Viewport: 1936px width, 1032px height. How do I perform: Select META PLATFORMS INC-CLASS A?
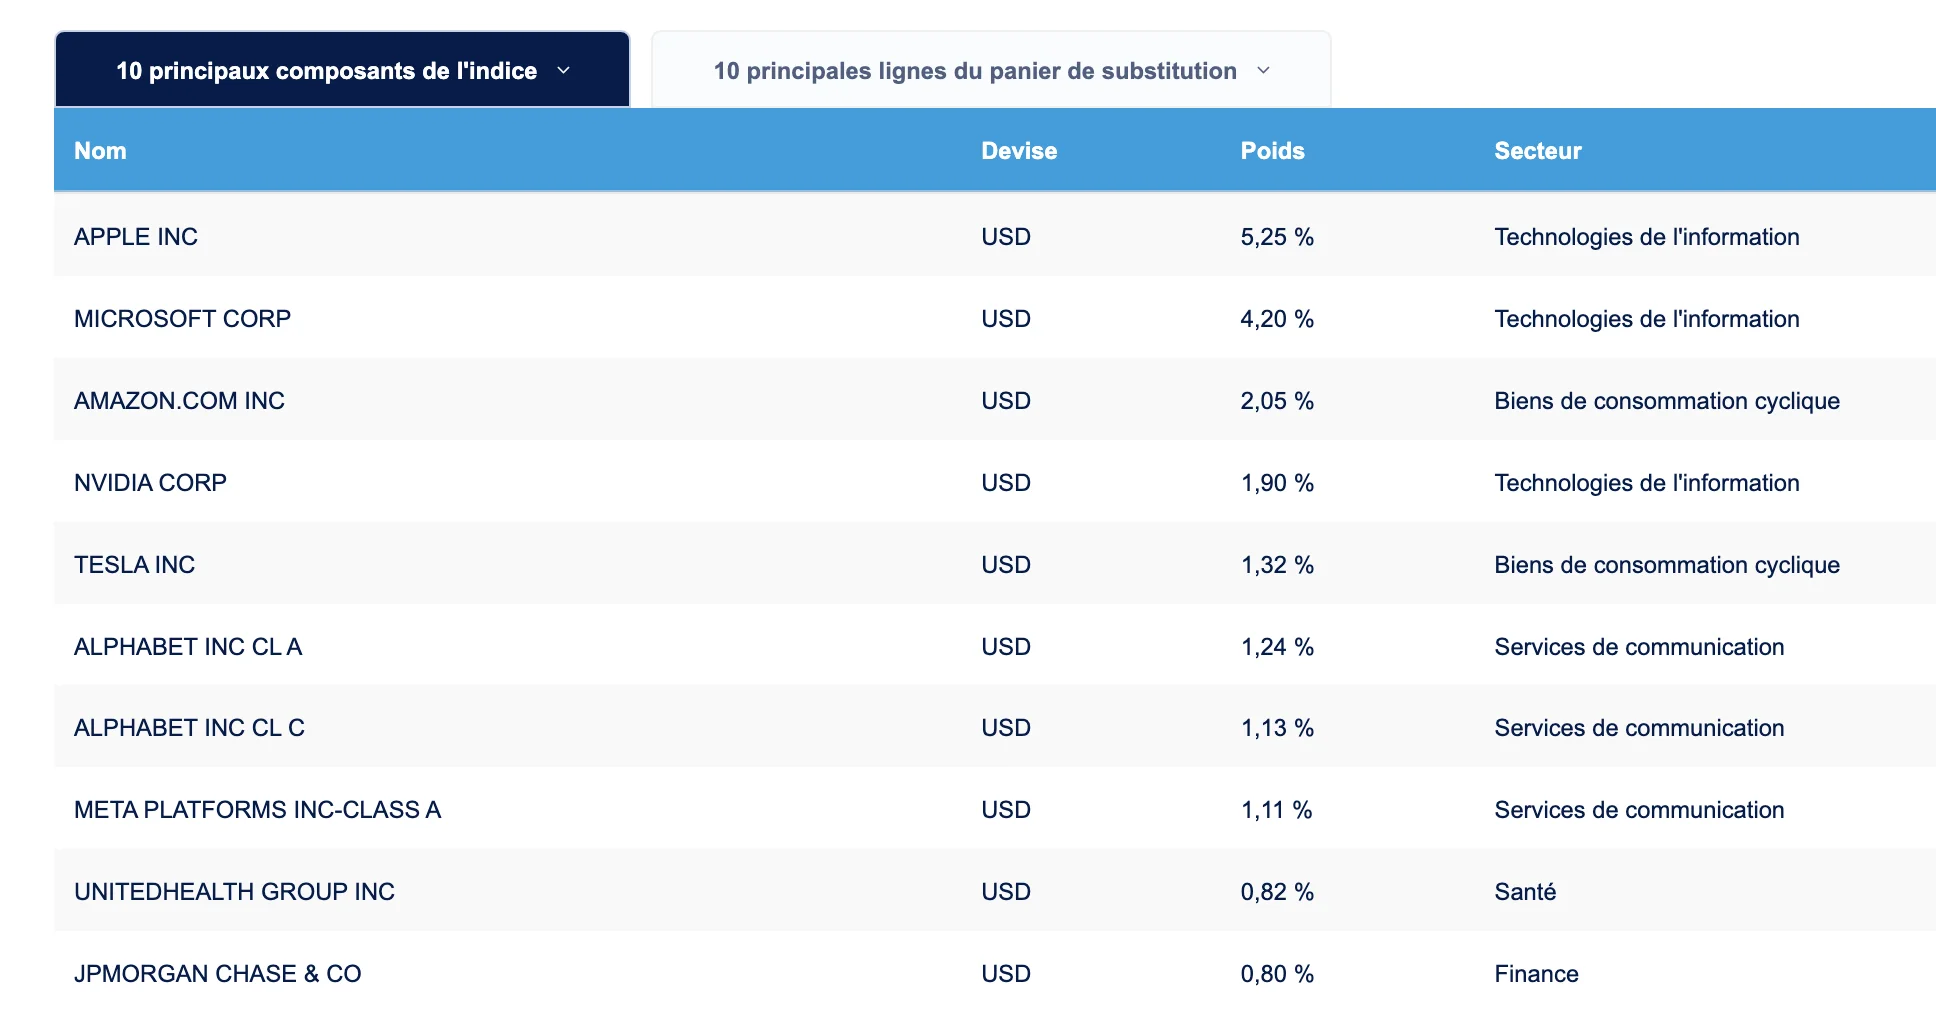click(257, 810)
